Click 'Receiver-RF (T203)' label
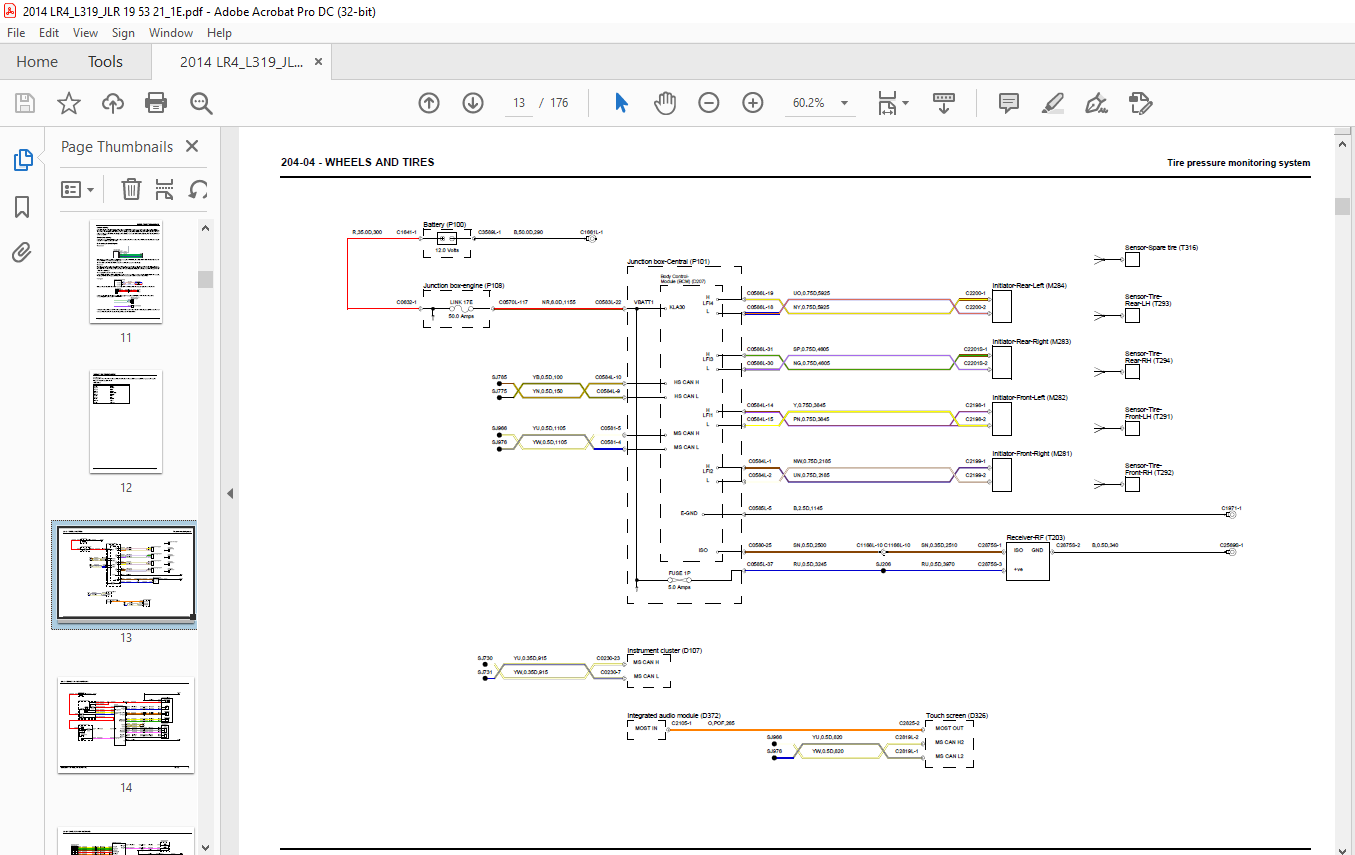1355x855 pixels. [x=1035, y=537]
